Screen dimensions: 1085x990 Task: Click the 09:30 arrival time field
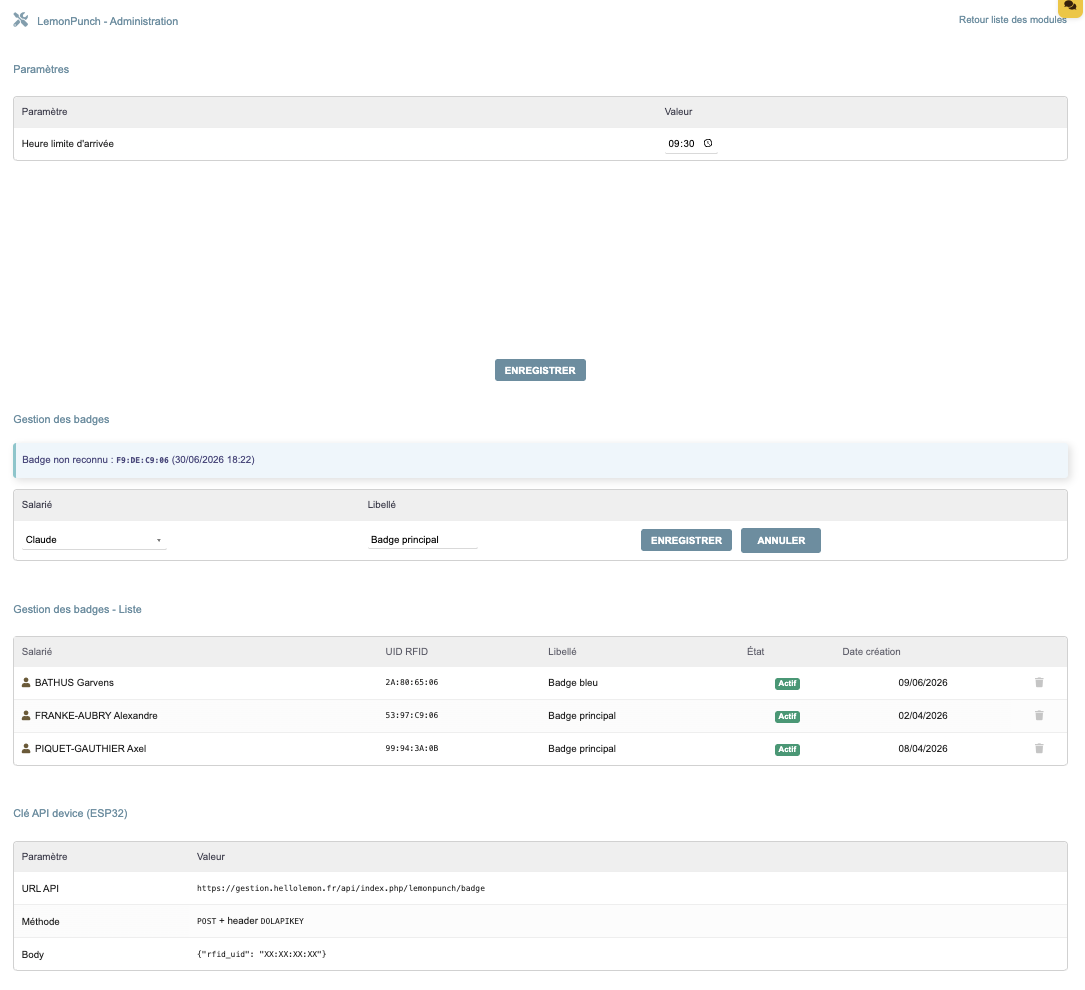pos(691,143)
